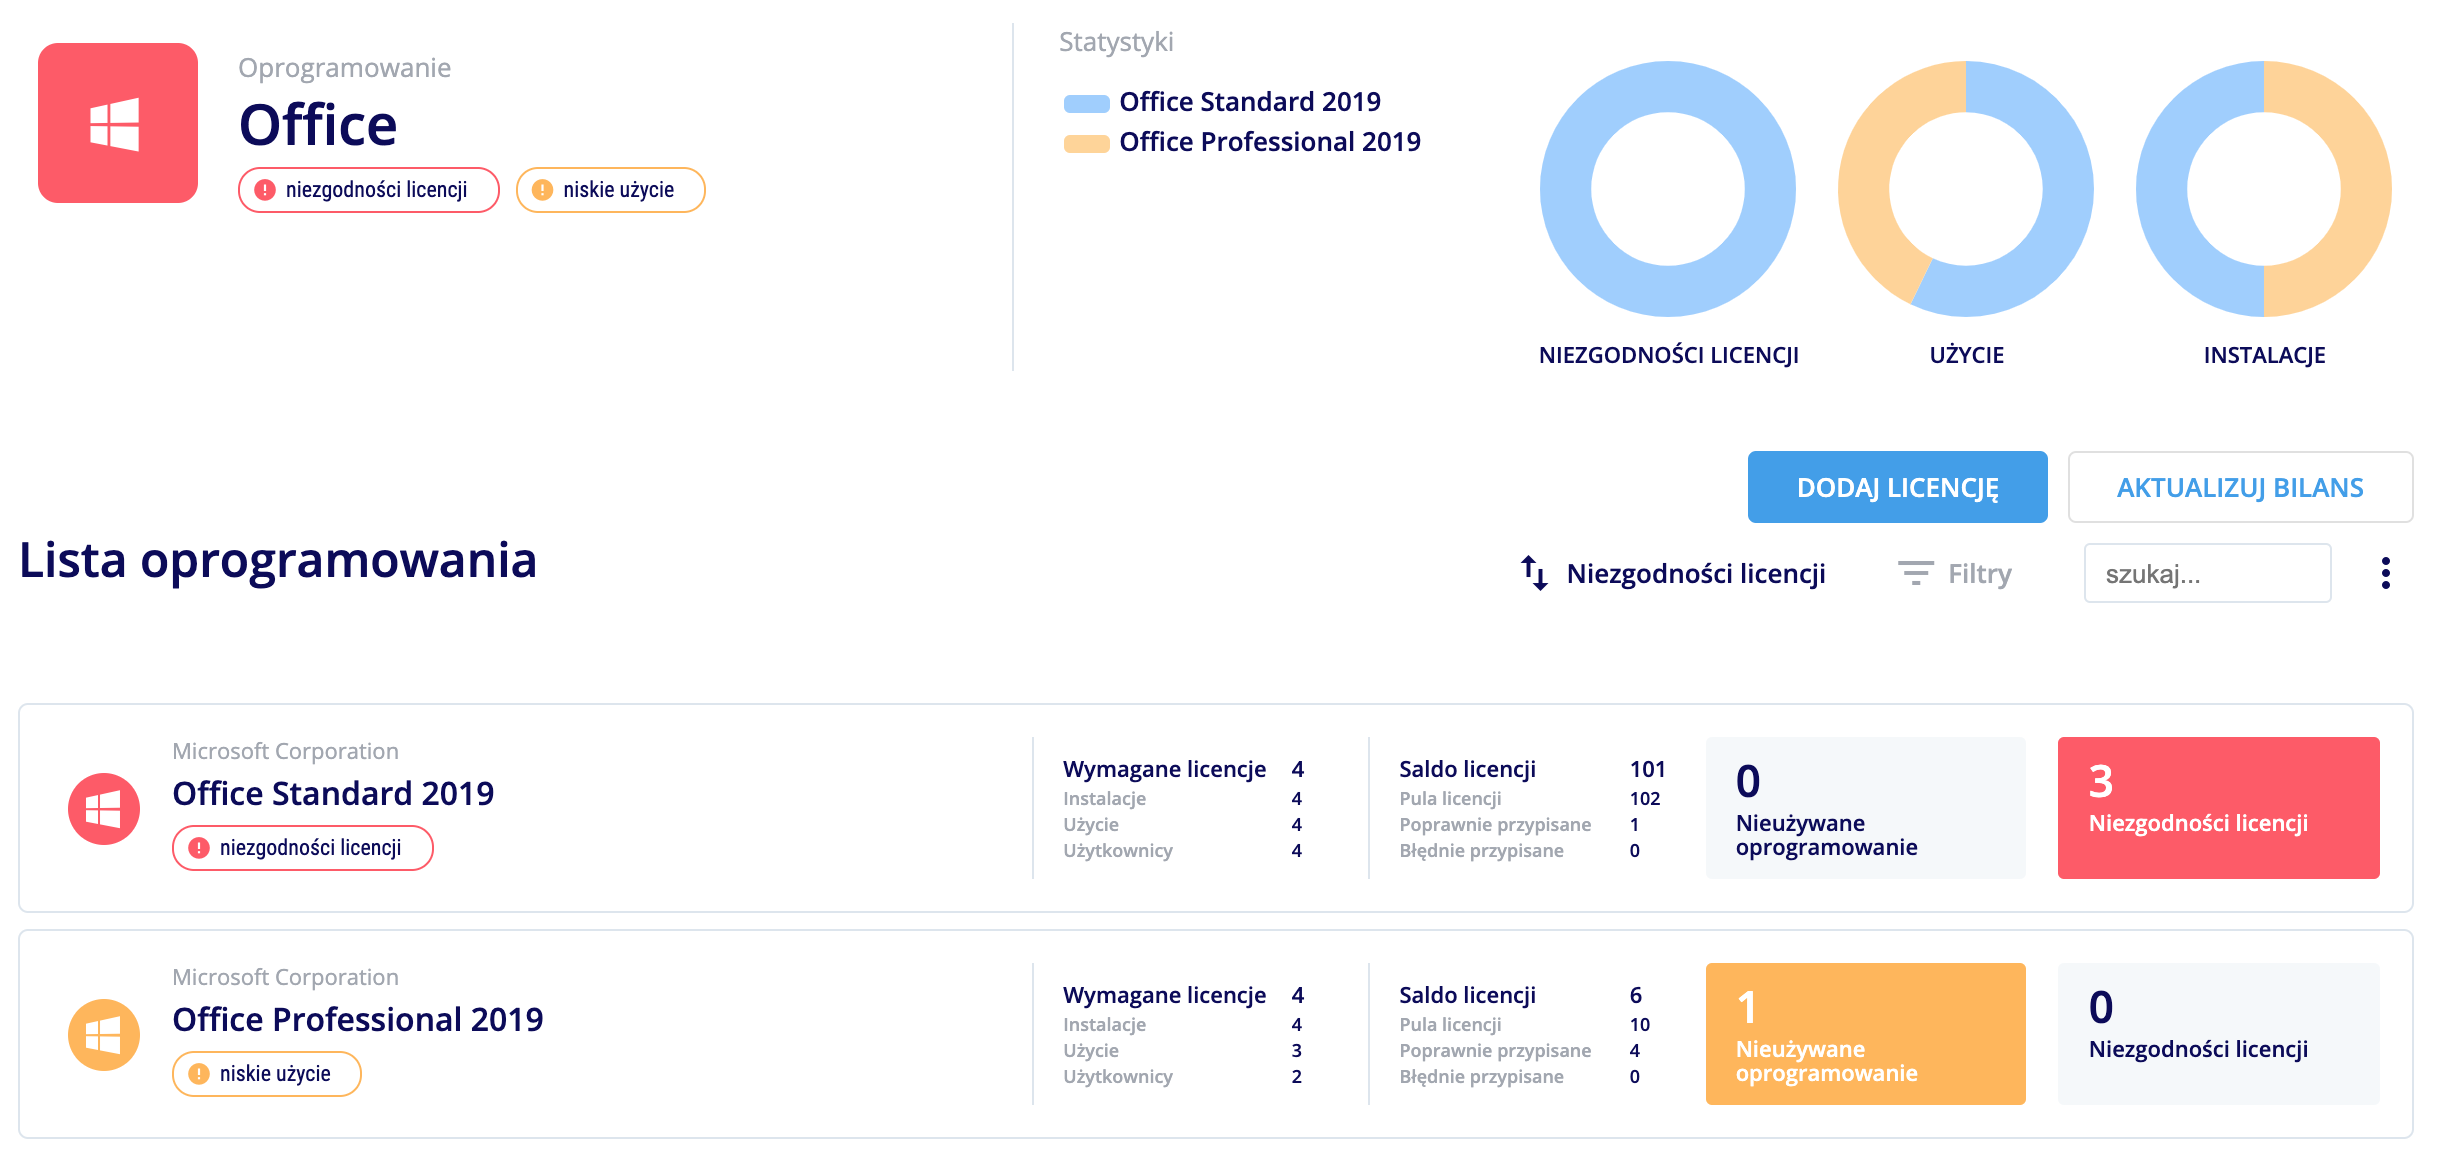Viewport: 2444px width, 1157px height.
Task: Click blue legend swatch for Office Standard 2019
Action: pos(1086,103)
